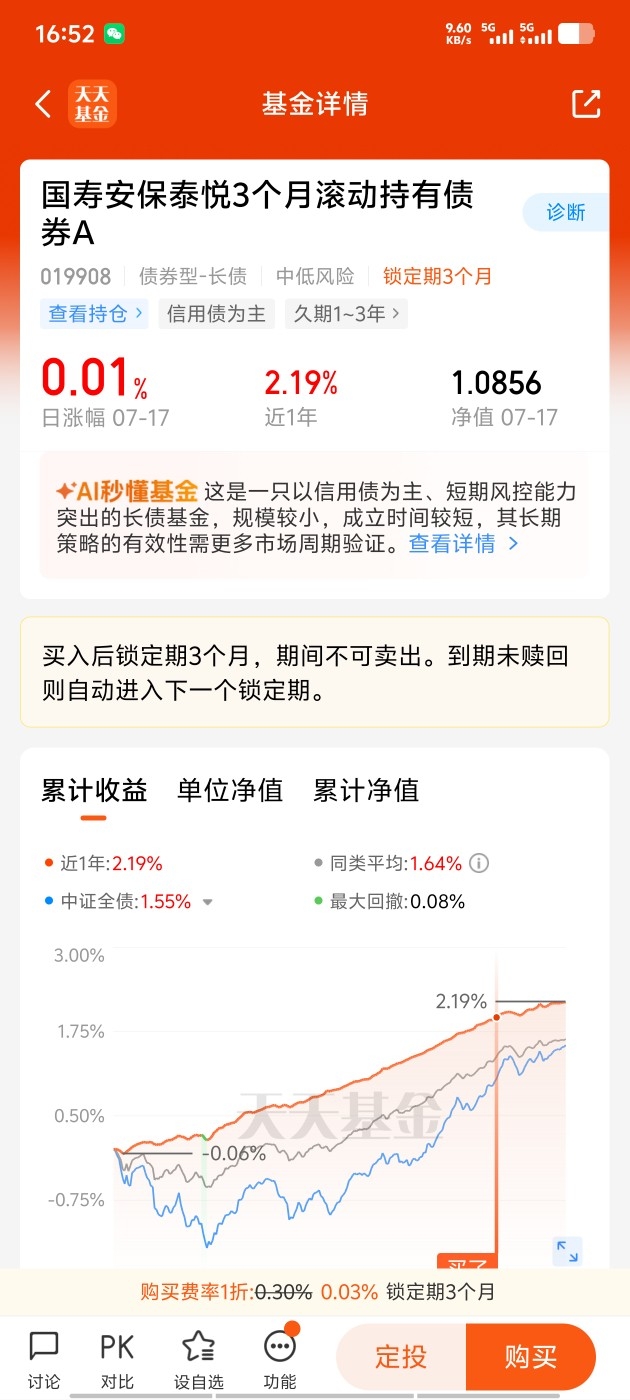Image resolution: width=630 pixels, height=1400 pixels.
Task: Expand the 久期1~3年 tag
Action: [346, 314]
